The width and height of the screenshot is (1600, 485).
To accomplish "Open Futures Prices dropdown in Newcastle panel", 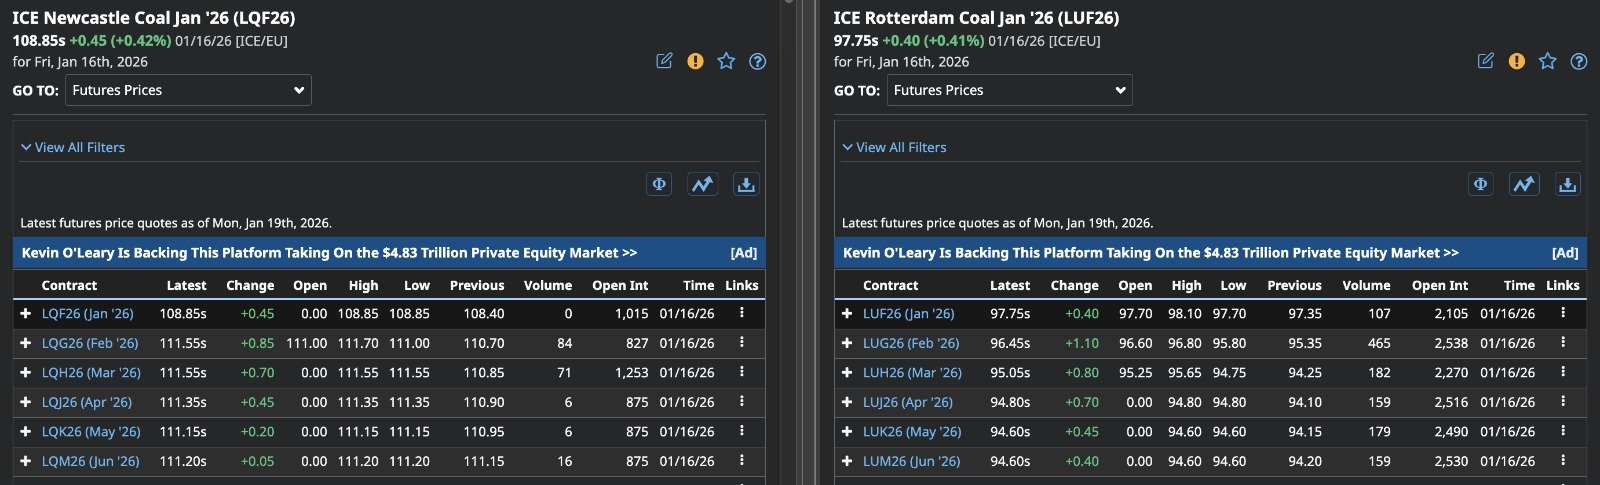I will click(188, 90).
